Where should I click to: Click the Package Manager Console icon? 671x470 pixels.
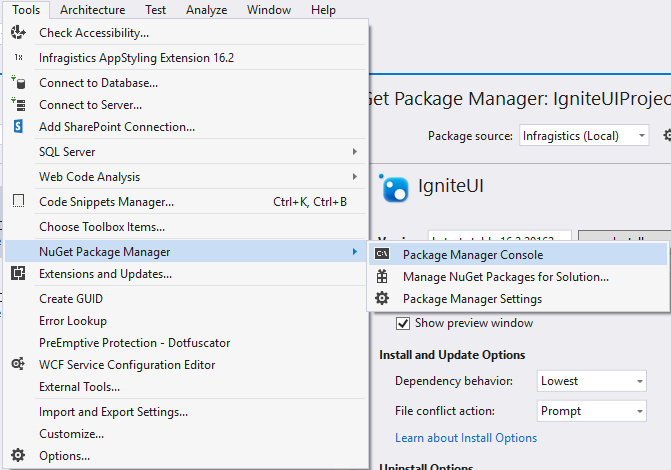point(382,254)
